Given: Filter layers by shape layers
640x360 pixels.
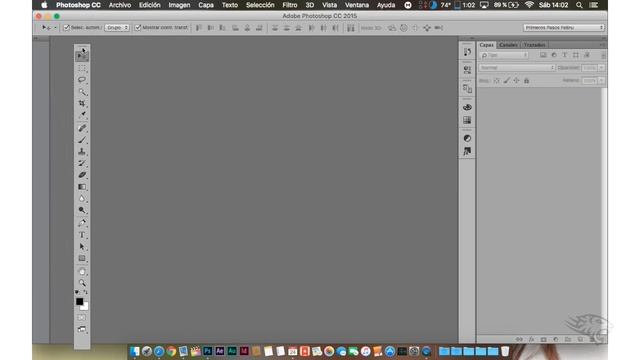Looking at the screenshot, I should pos(576,55).
